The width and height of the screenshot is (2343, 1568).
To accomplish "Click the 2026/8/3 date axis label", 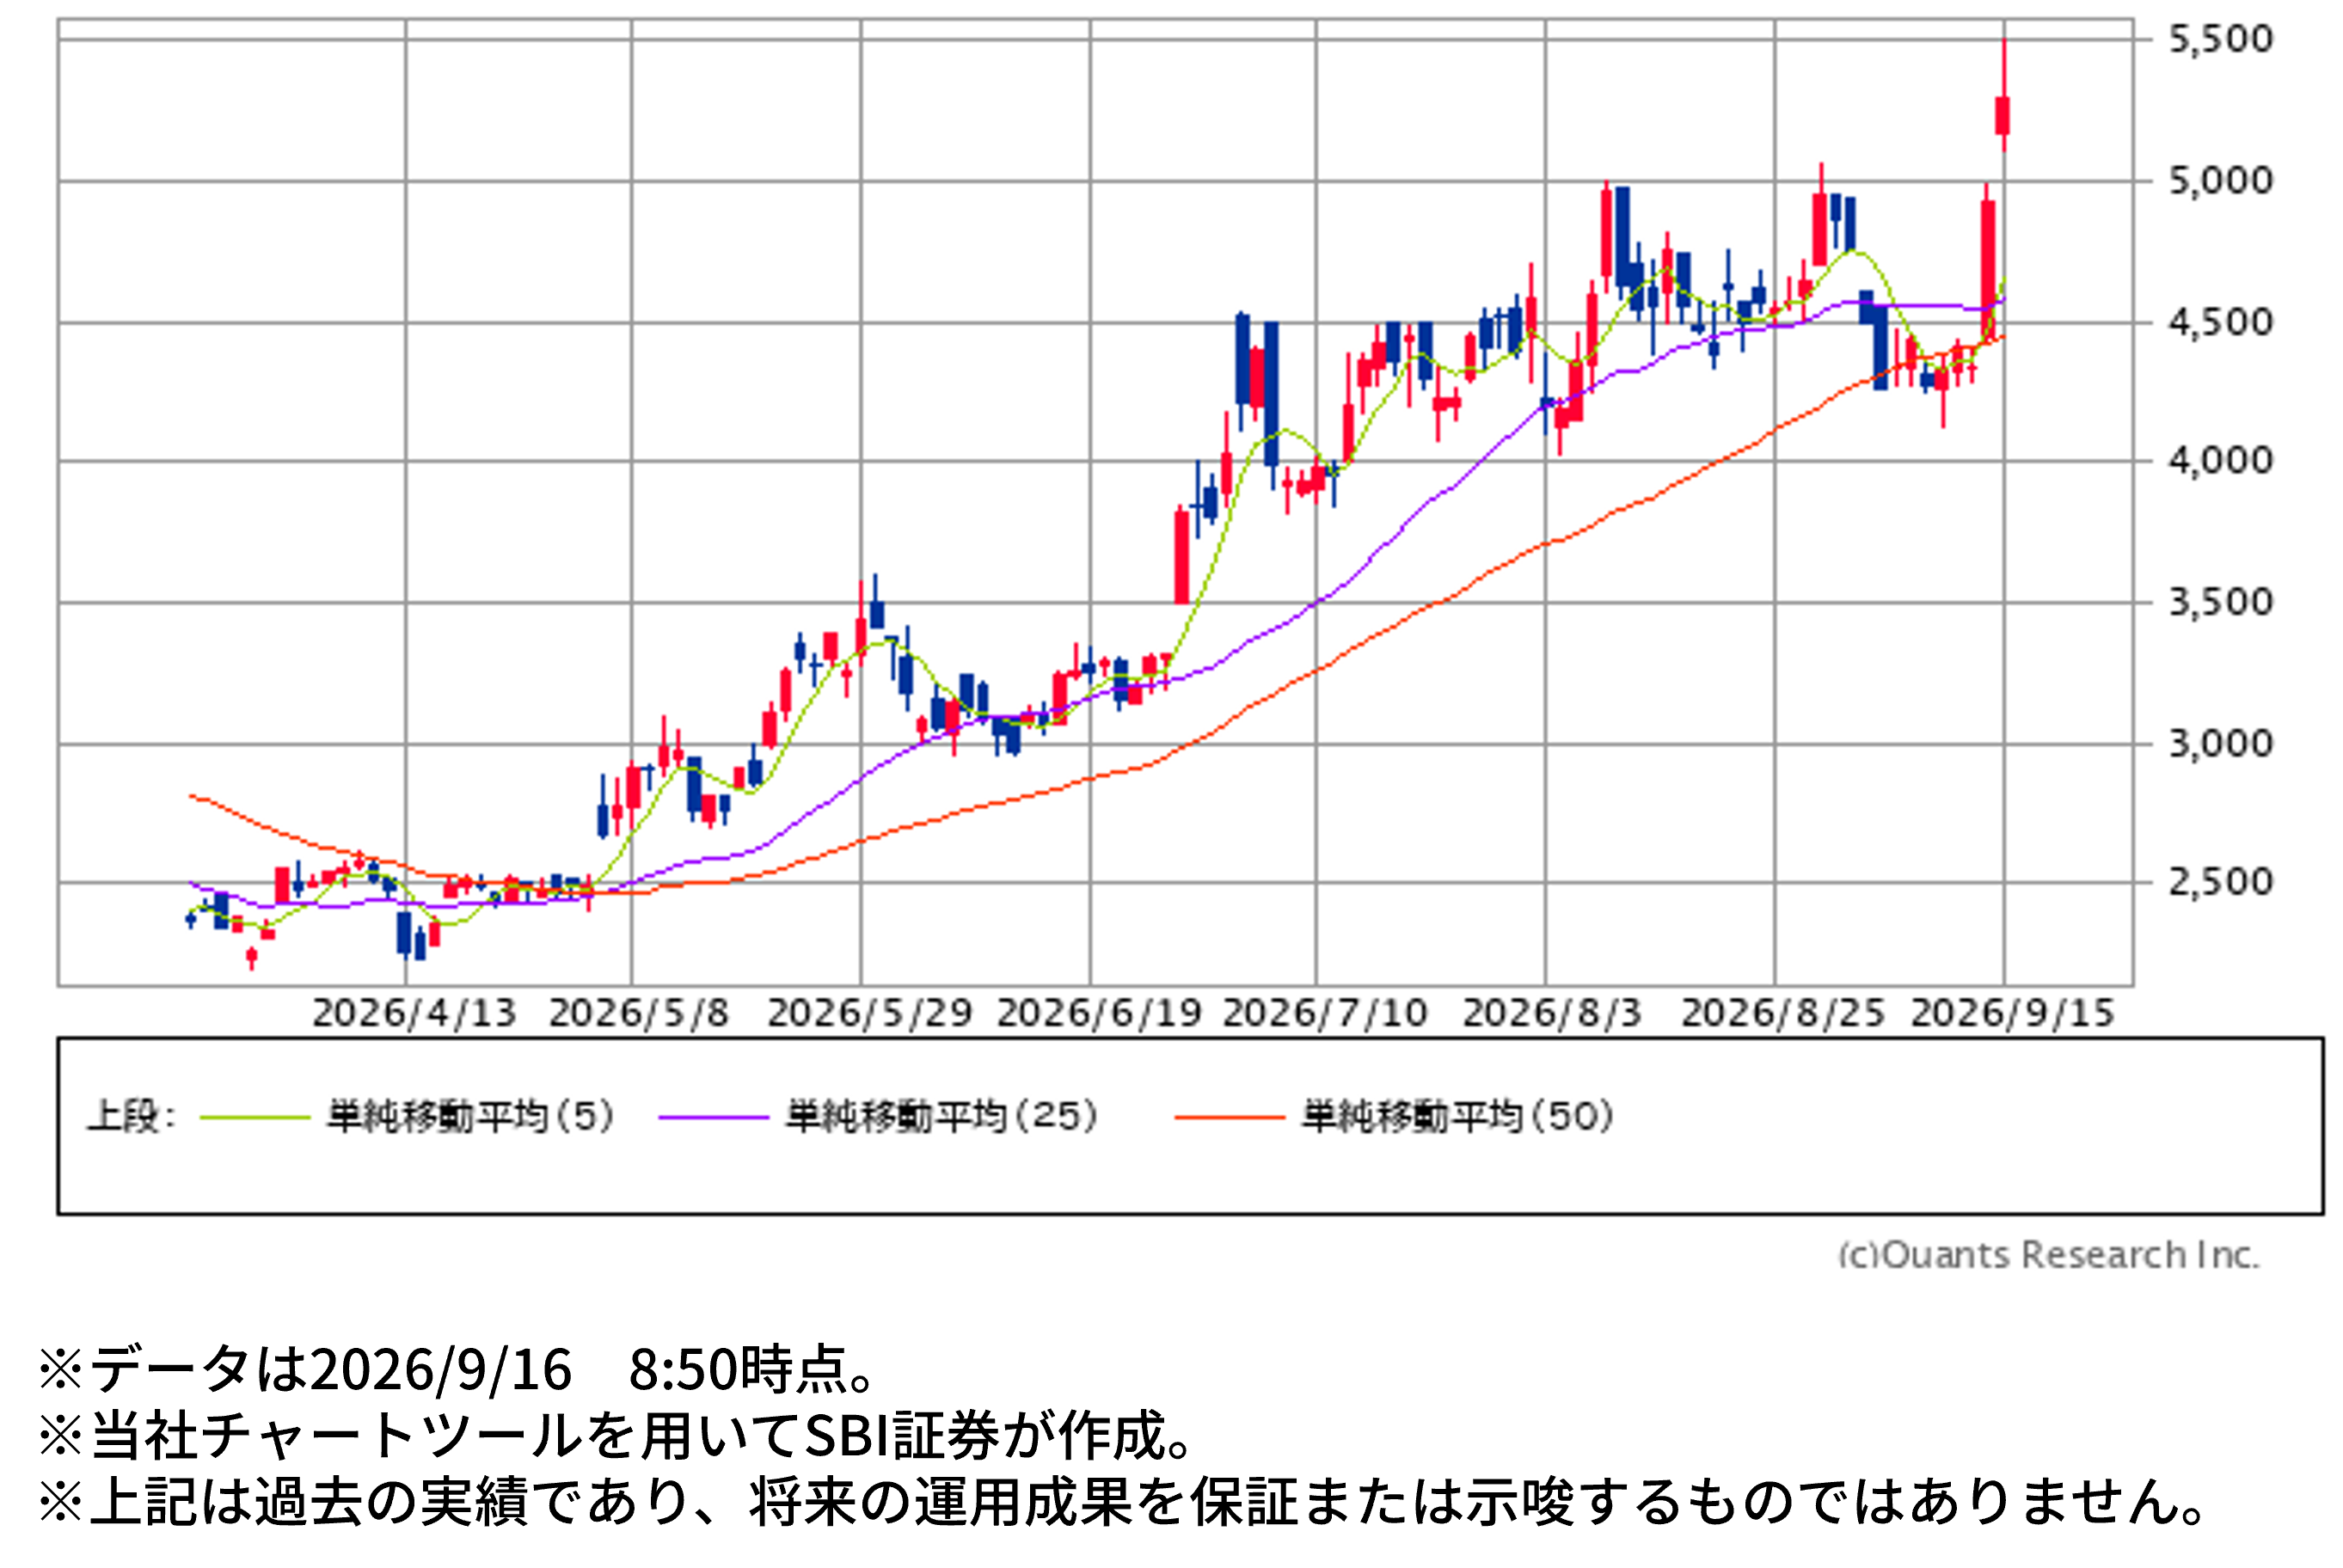I will (x=1552, y=1013).
